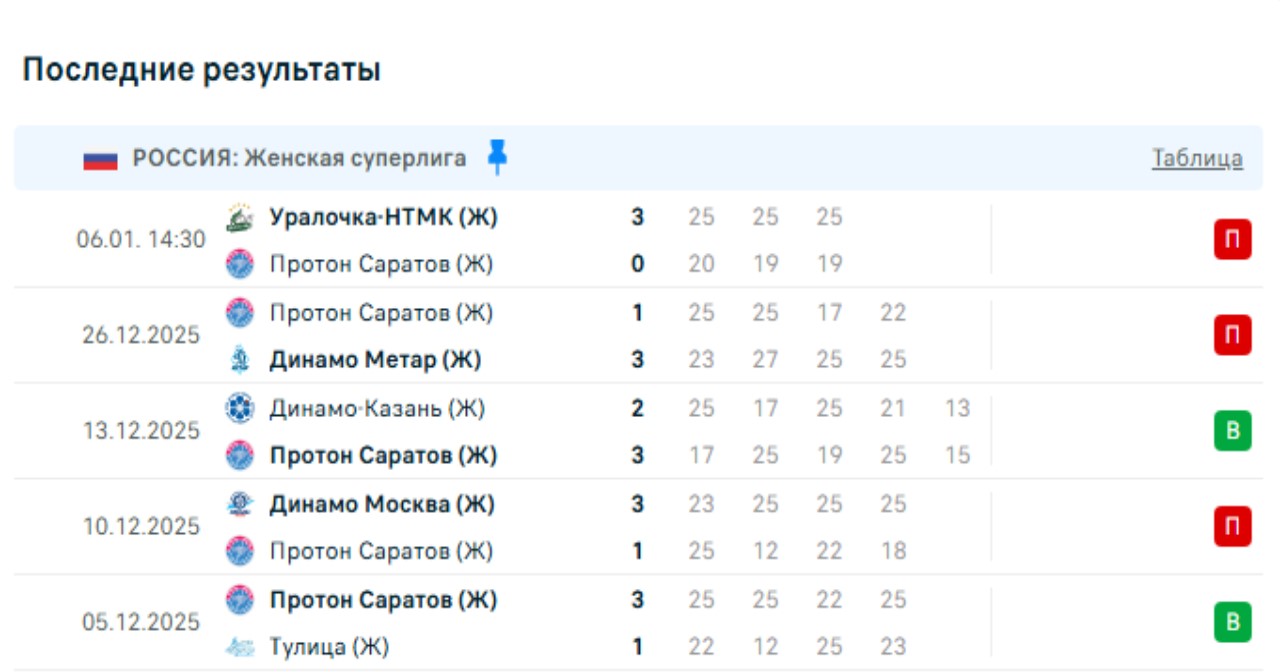1280x672 pixels.
Task: Click the Тулица team logo
Action: [x=240, y=647]
